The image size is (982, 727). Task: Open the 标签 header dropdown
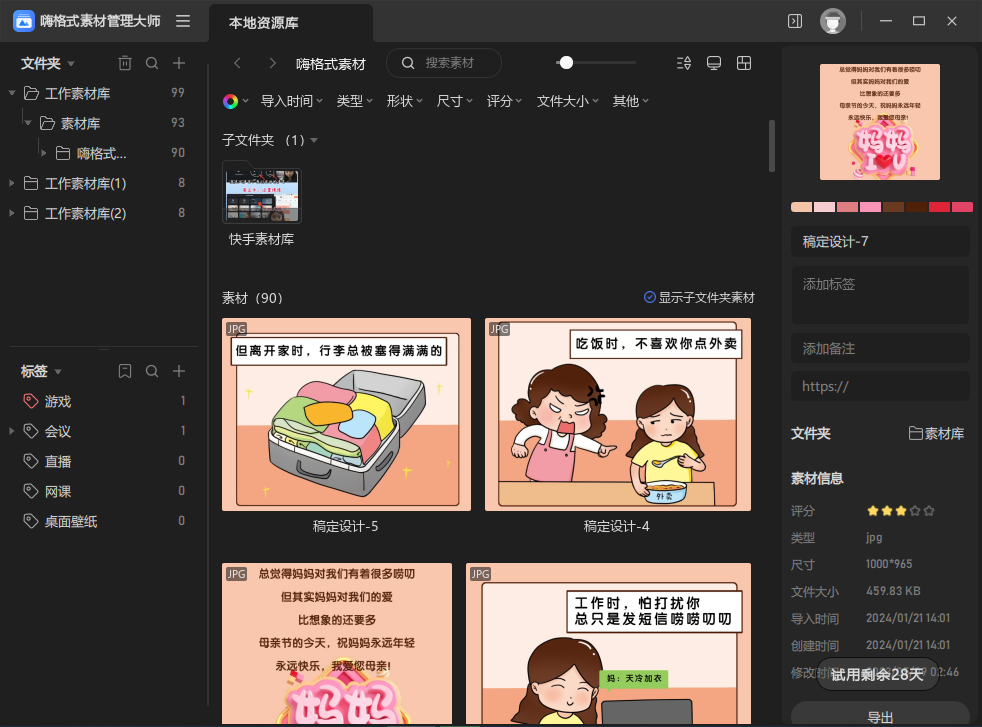pyautogui.click(x=58, y=372)
